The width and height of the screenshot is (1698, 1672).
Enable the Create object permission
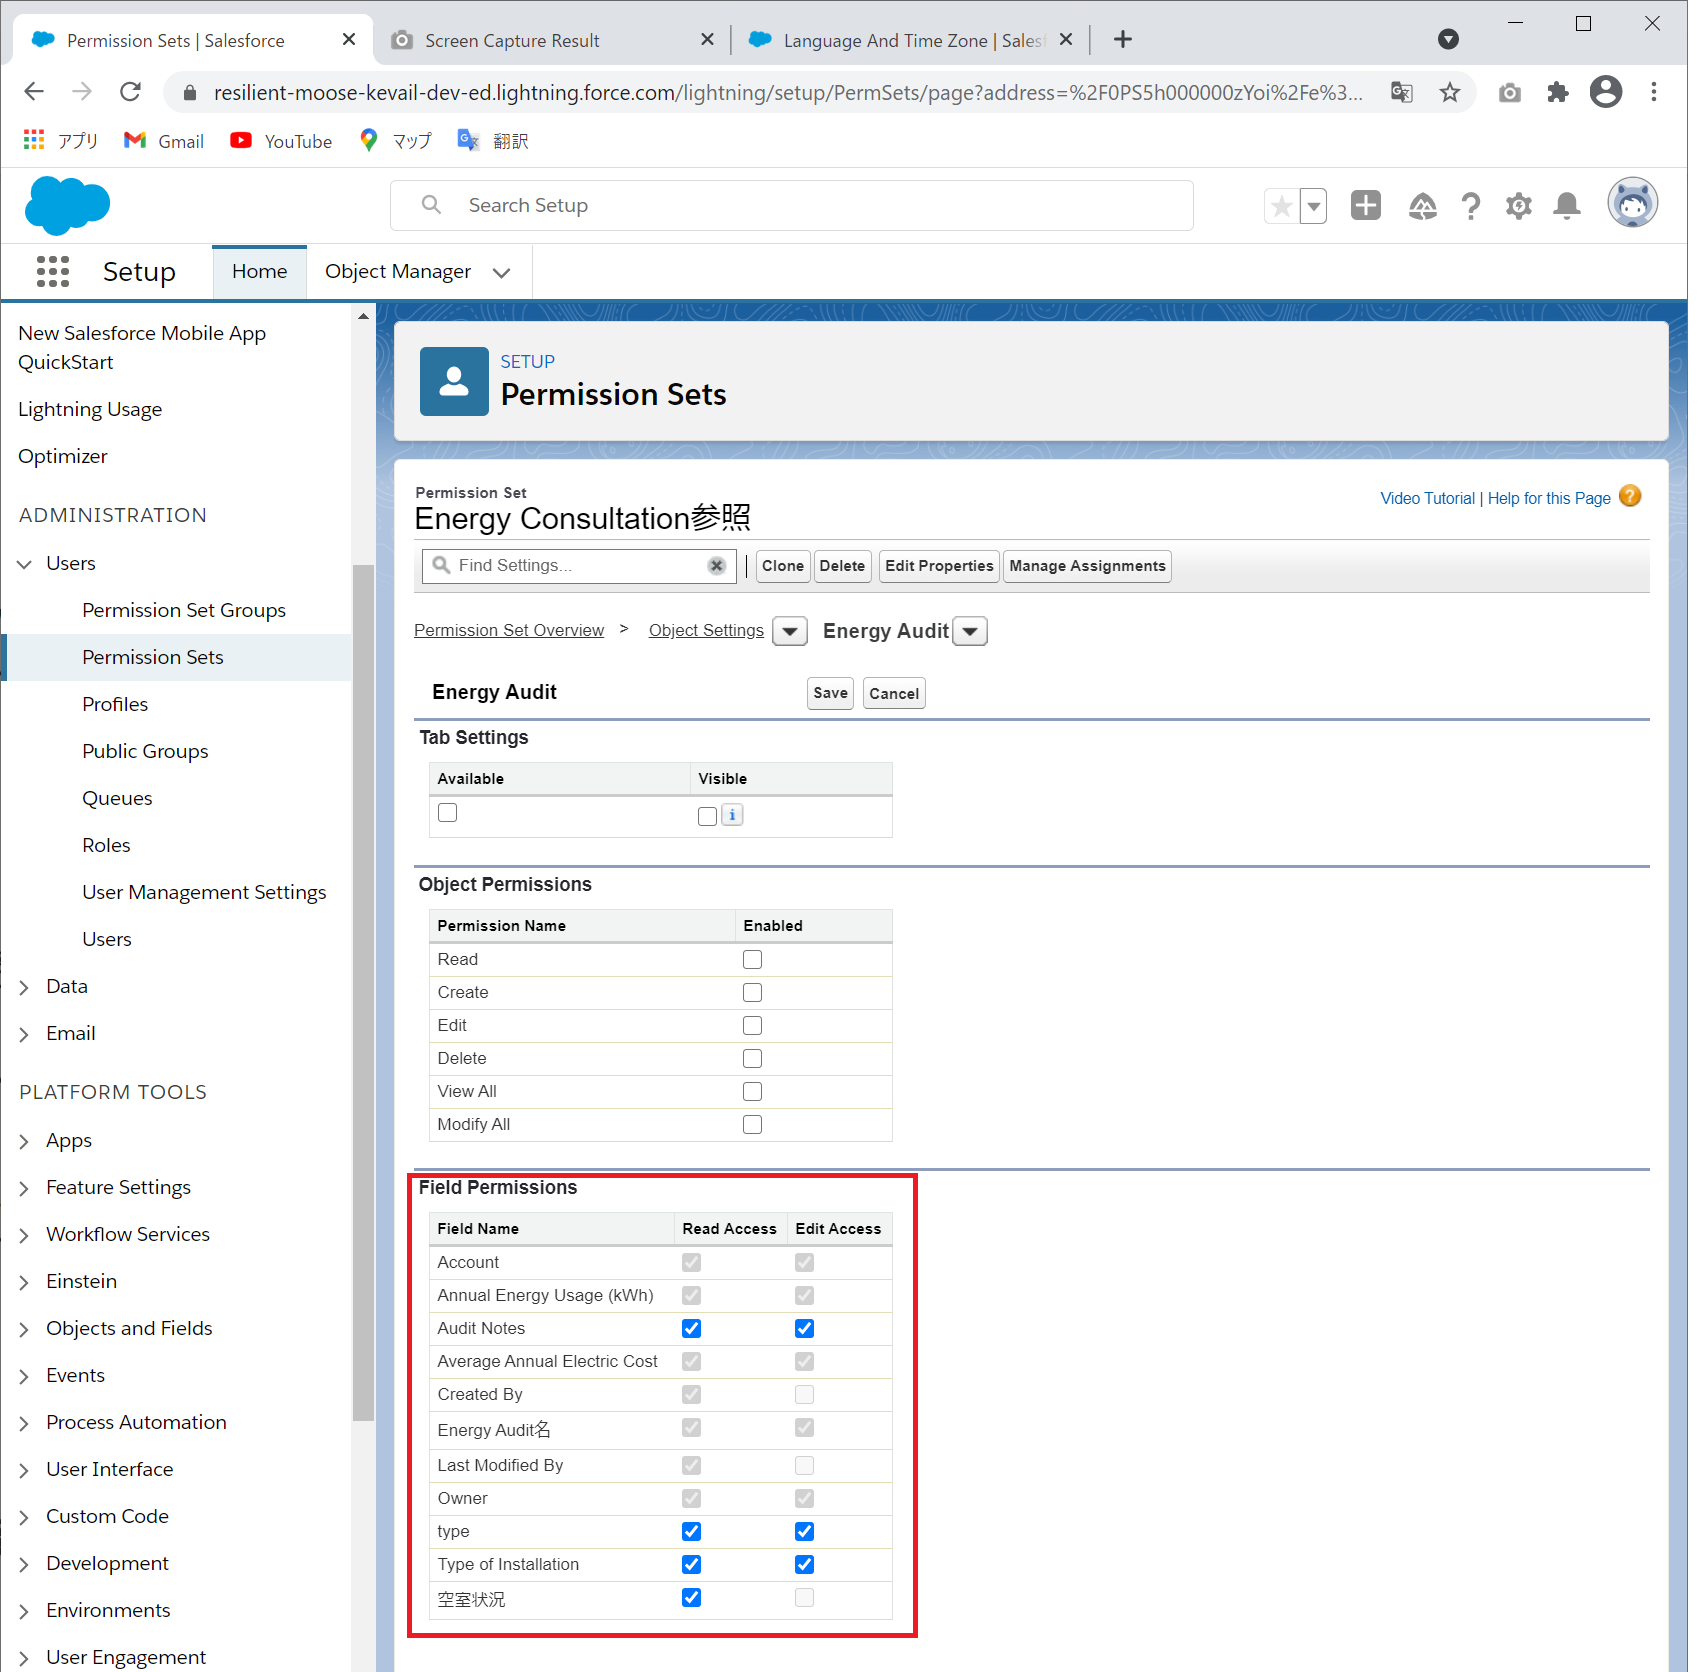pos(753,993)
